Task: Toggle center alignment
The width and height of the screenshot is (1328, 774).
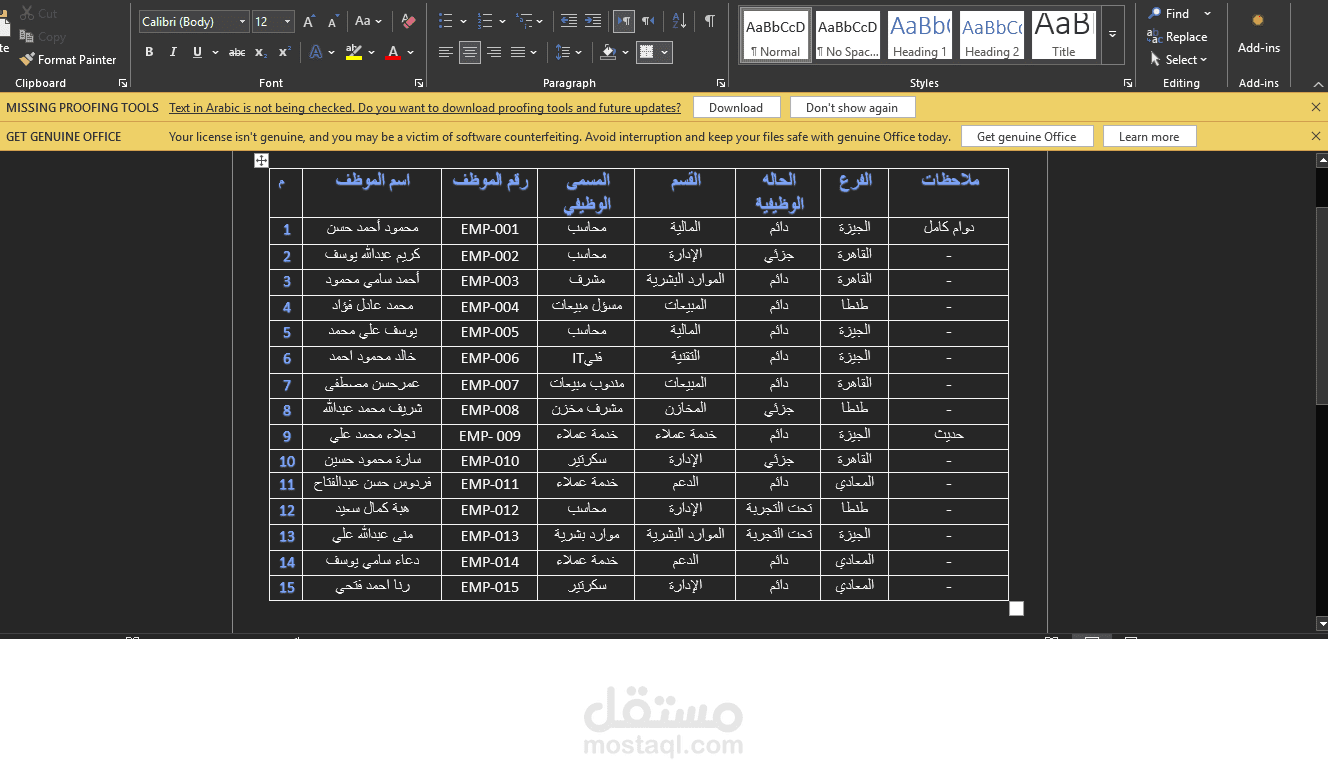Action: 470,52
